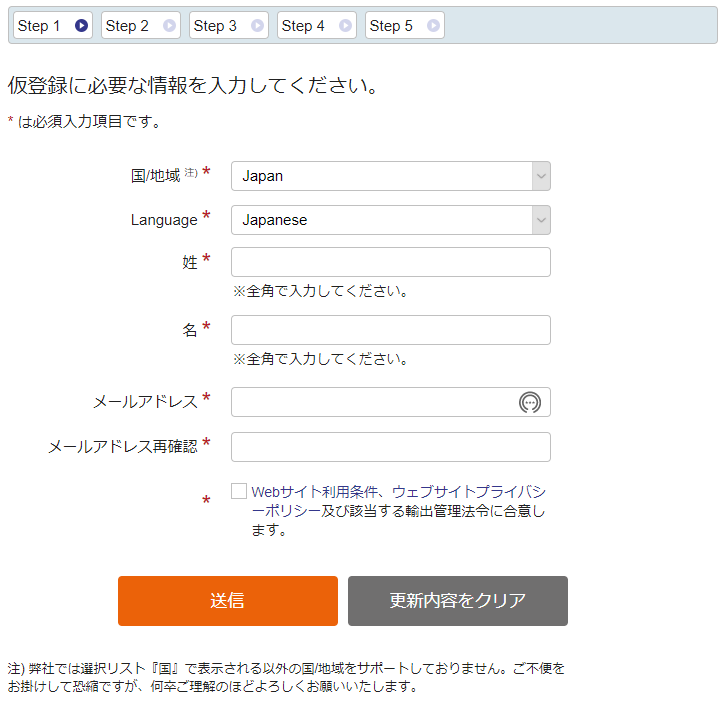Select the Step 5 tab label
726x703 pixels.
pyautogui.click(x=391, y=25)
